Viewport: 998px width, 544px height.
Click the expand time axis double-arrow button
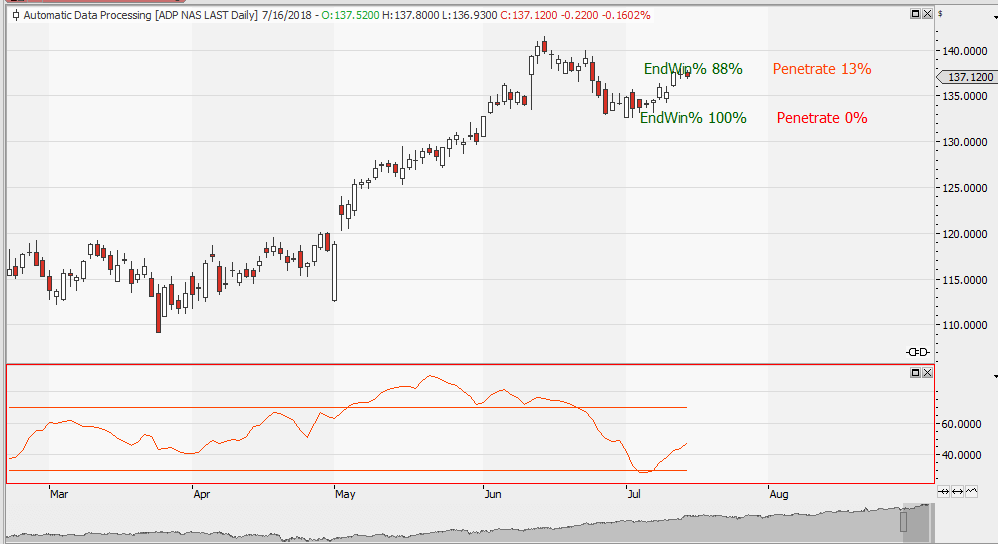click(957, 491)
